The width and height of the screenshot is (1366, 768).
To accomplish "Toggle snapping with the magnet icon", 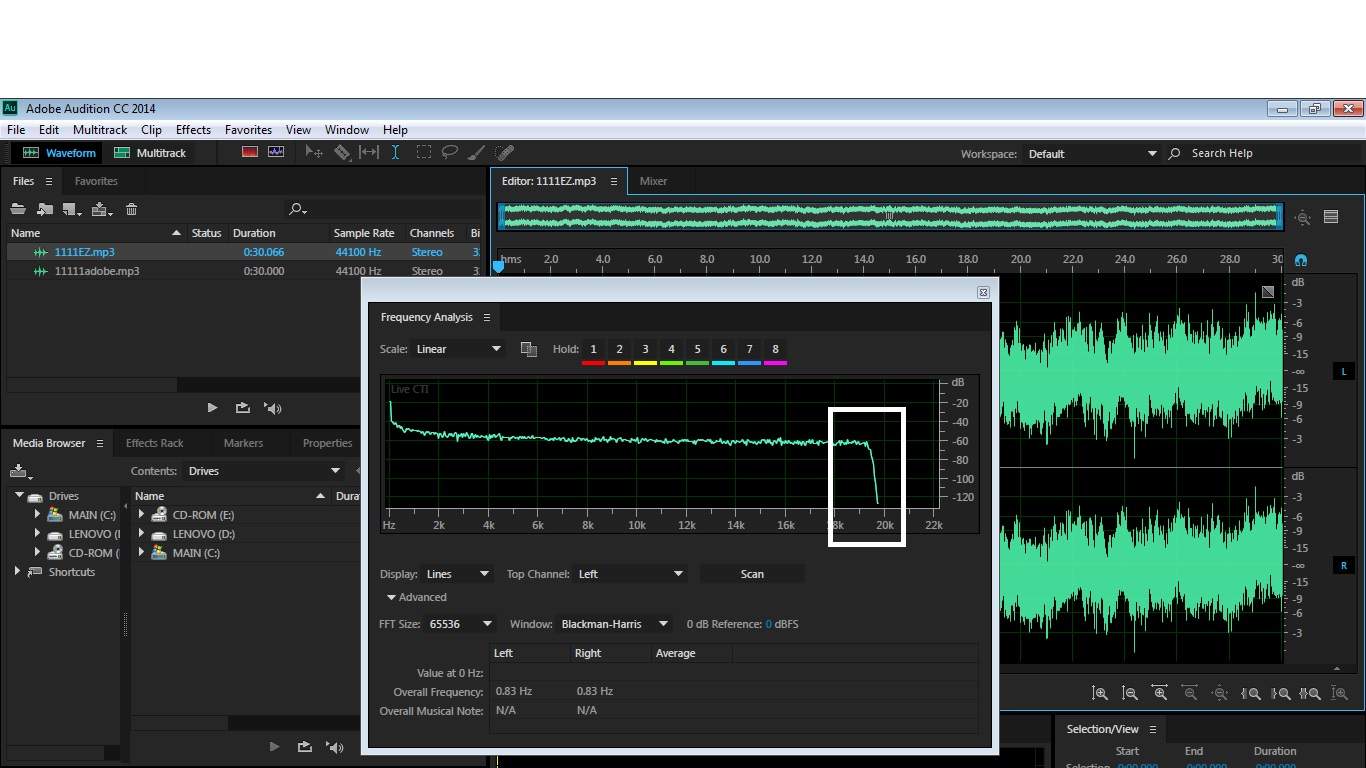I will 1300,260.
